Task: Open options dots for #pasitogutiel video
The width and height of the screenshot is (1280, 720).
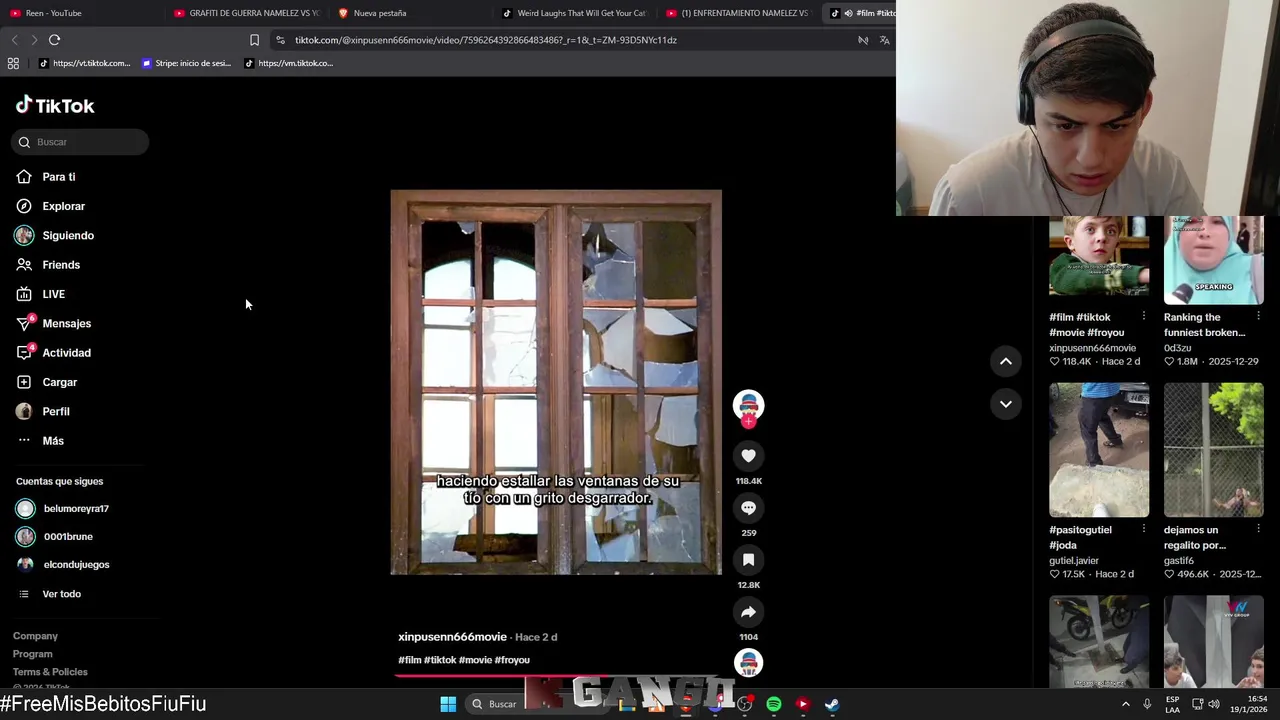Action: tap(1144, 530)
